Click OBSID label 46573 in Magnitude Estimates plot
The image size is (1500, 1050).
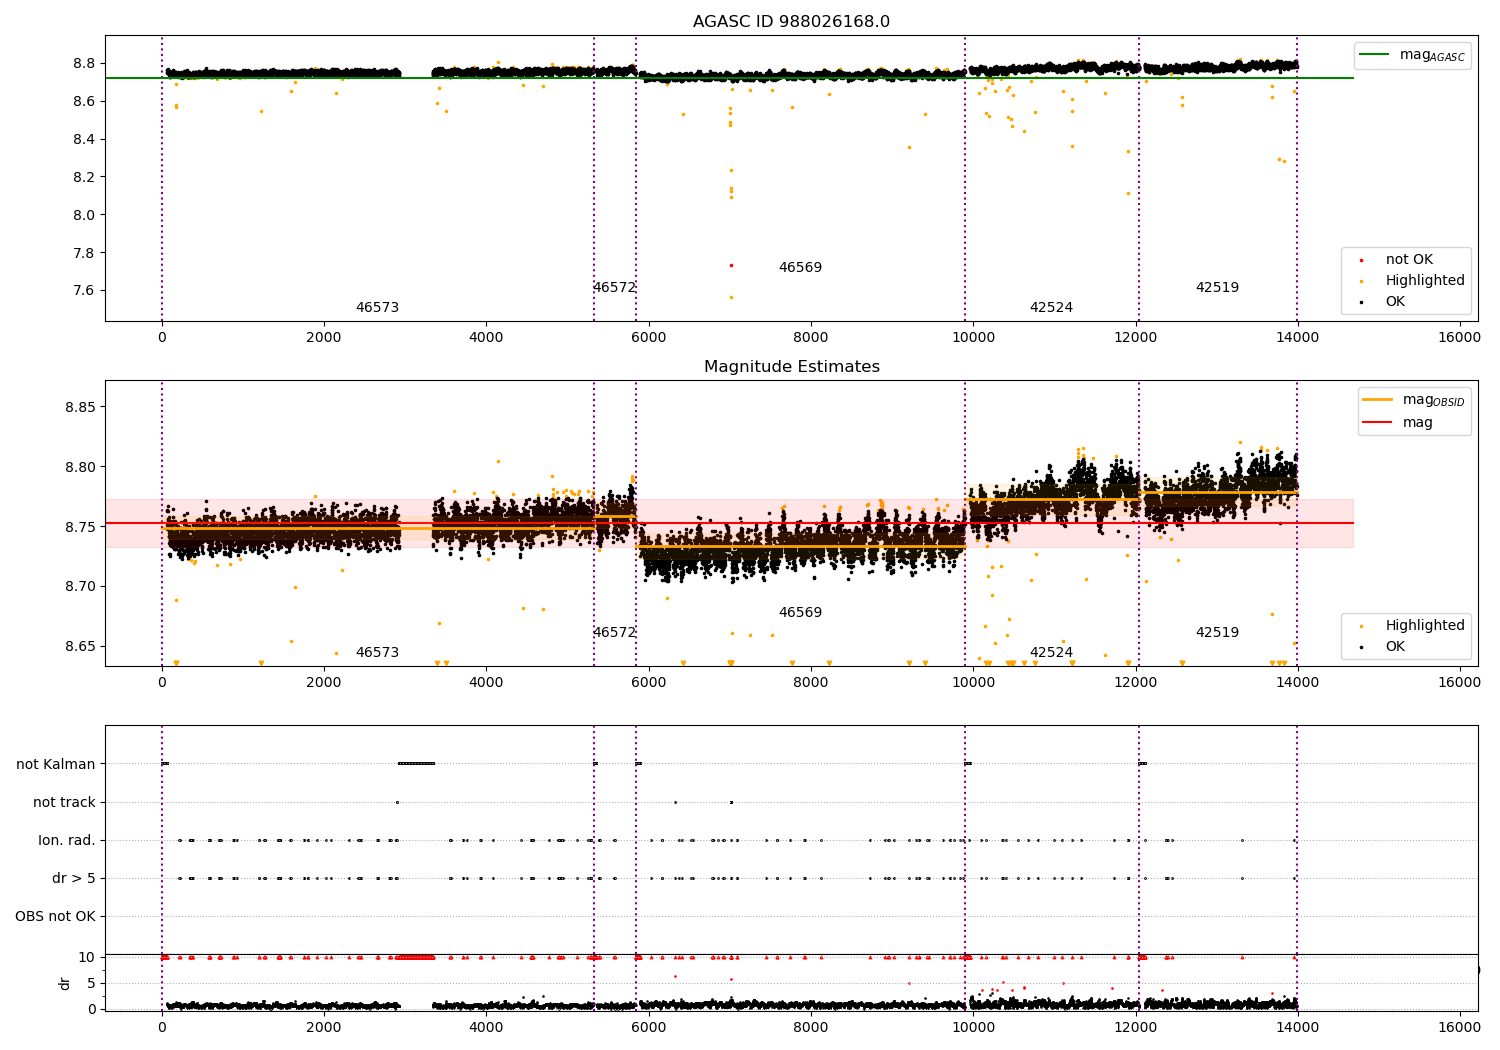[x=377, y=653]
